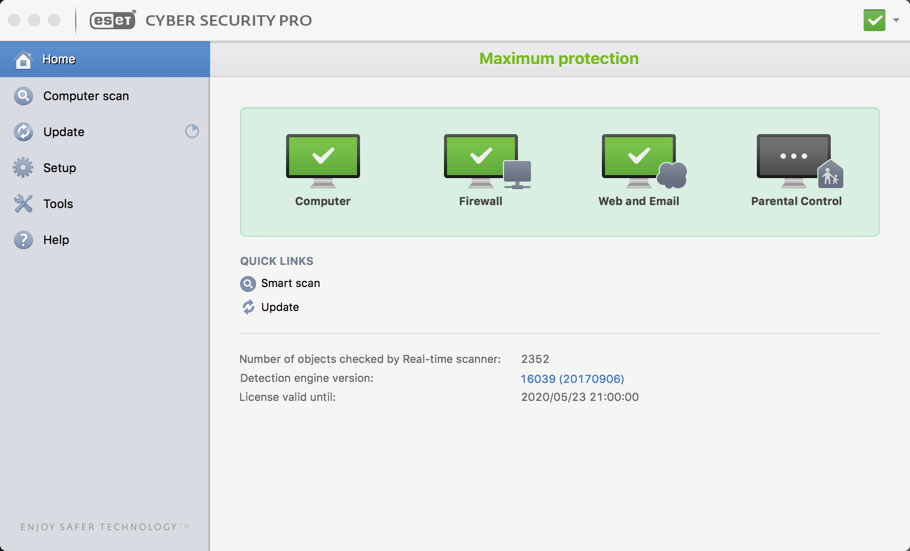910x551 pixels.
Task: Click the circular arrows icon beside sidebar Update
Action: click(23, 132)
